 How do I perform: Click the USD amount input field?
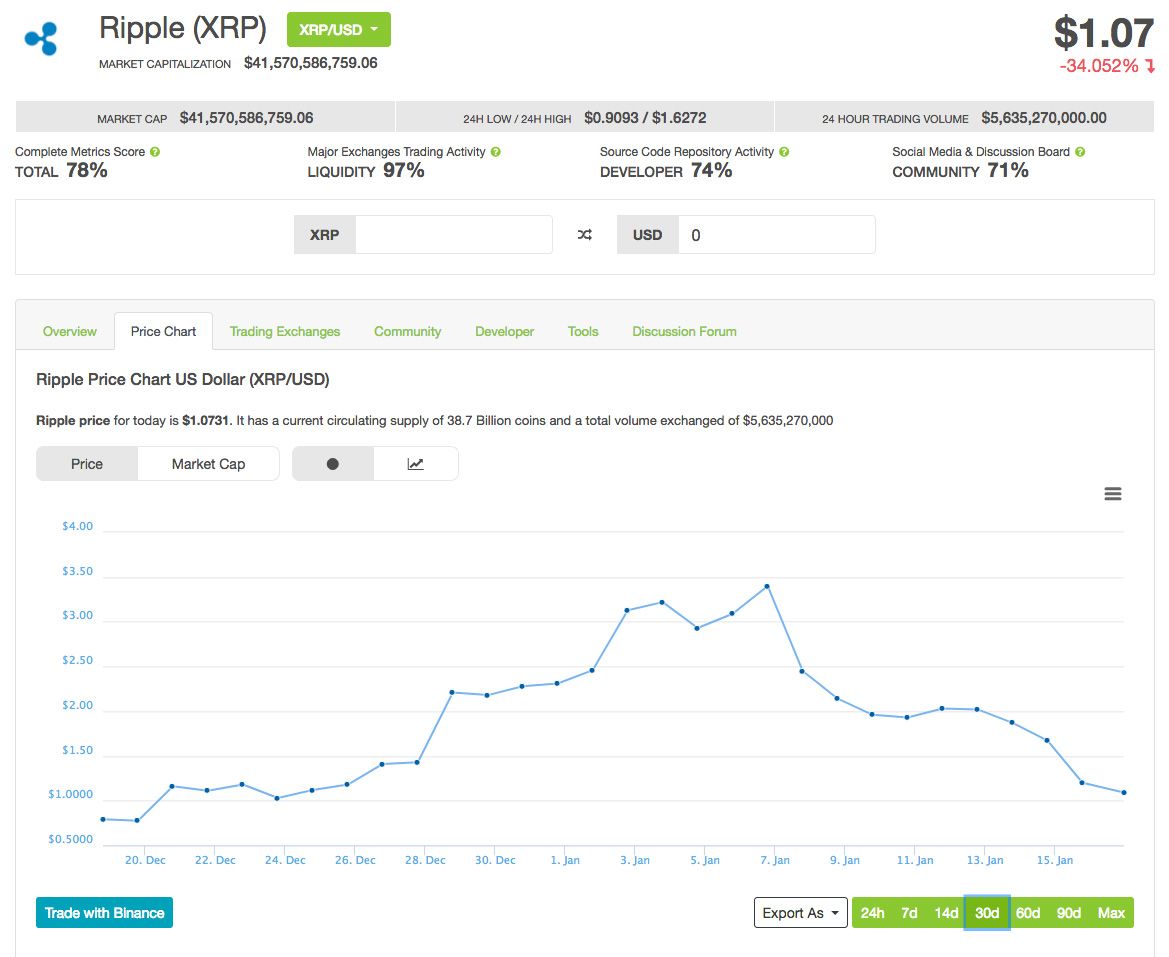[x=777, y=235]
